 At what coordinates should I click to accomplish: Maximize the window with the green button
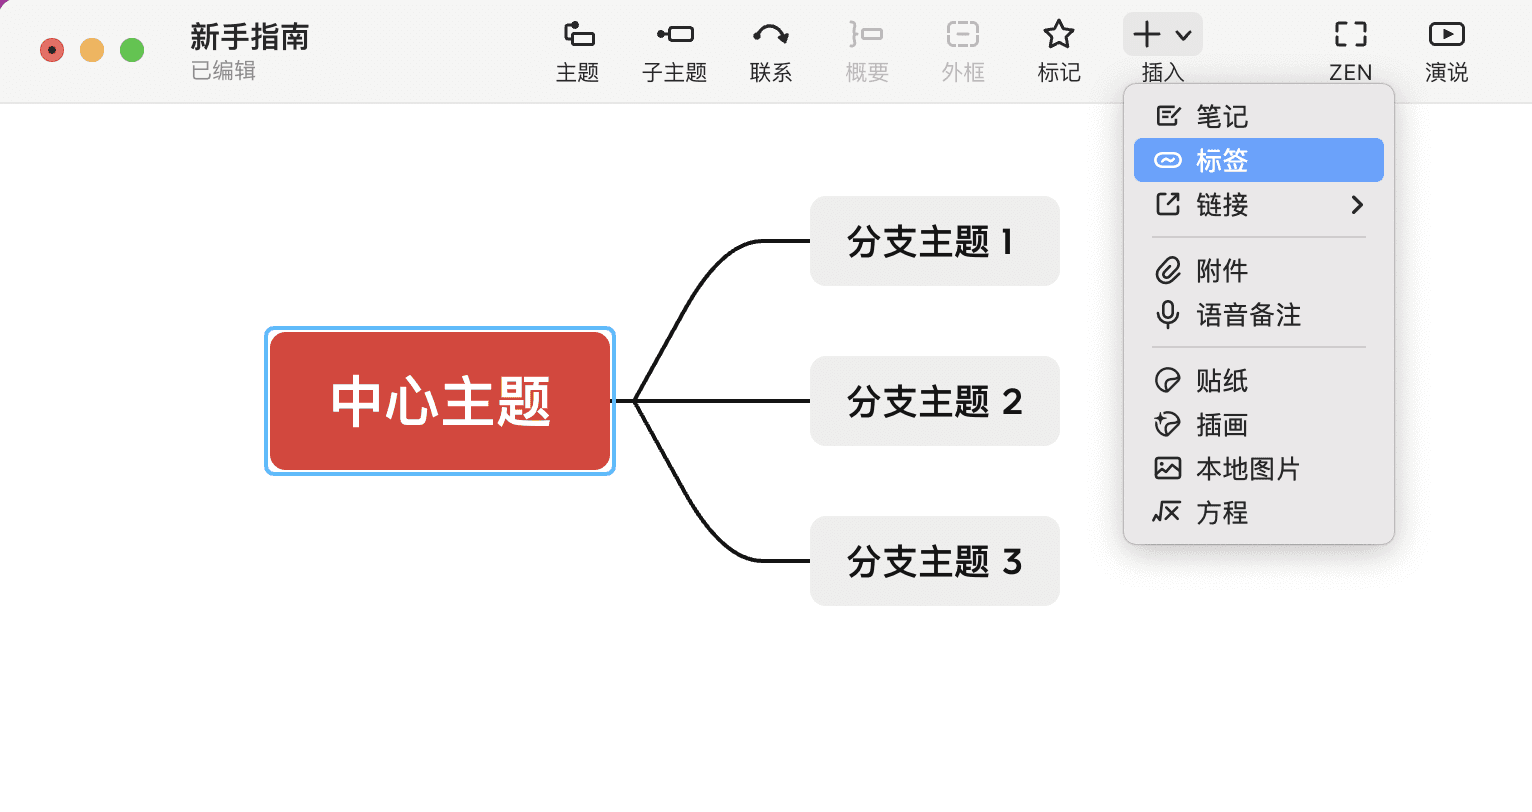click(x=132, y=49)
